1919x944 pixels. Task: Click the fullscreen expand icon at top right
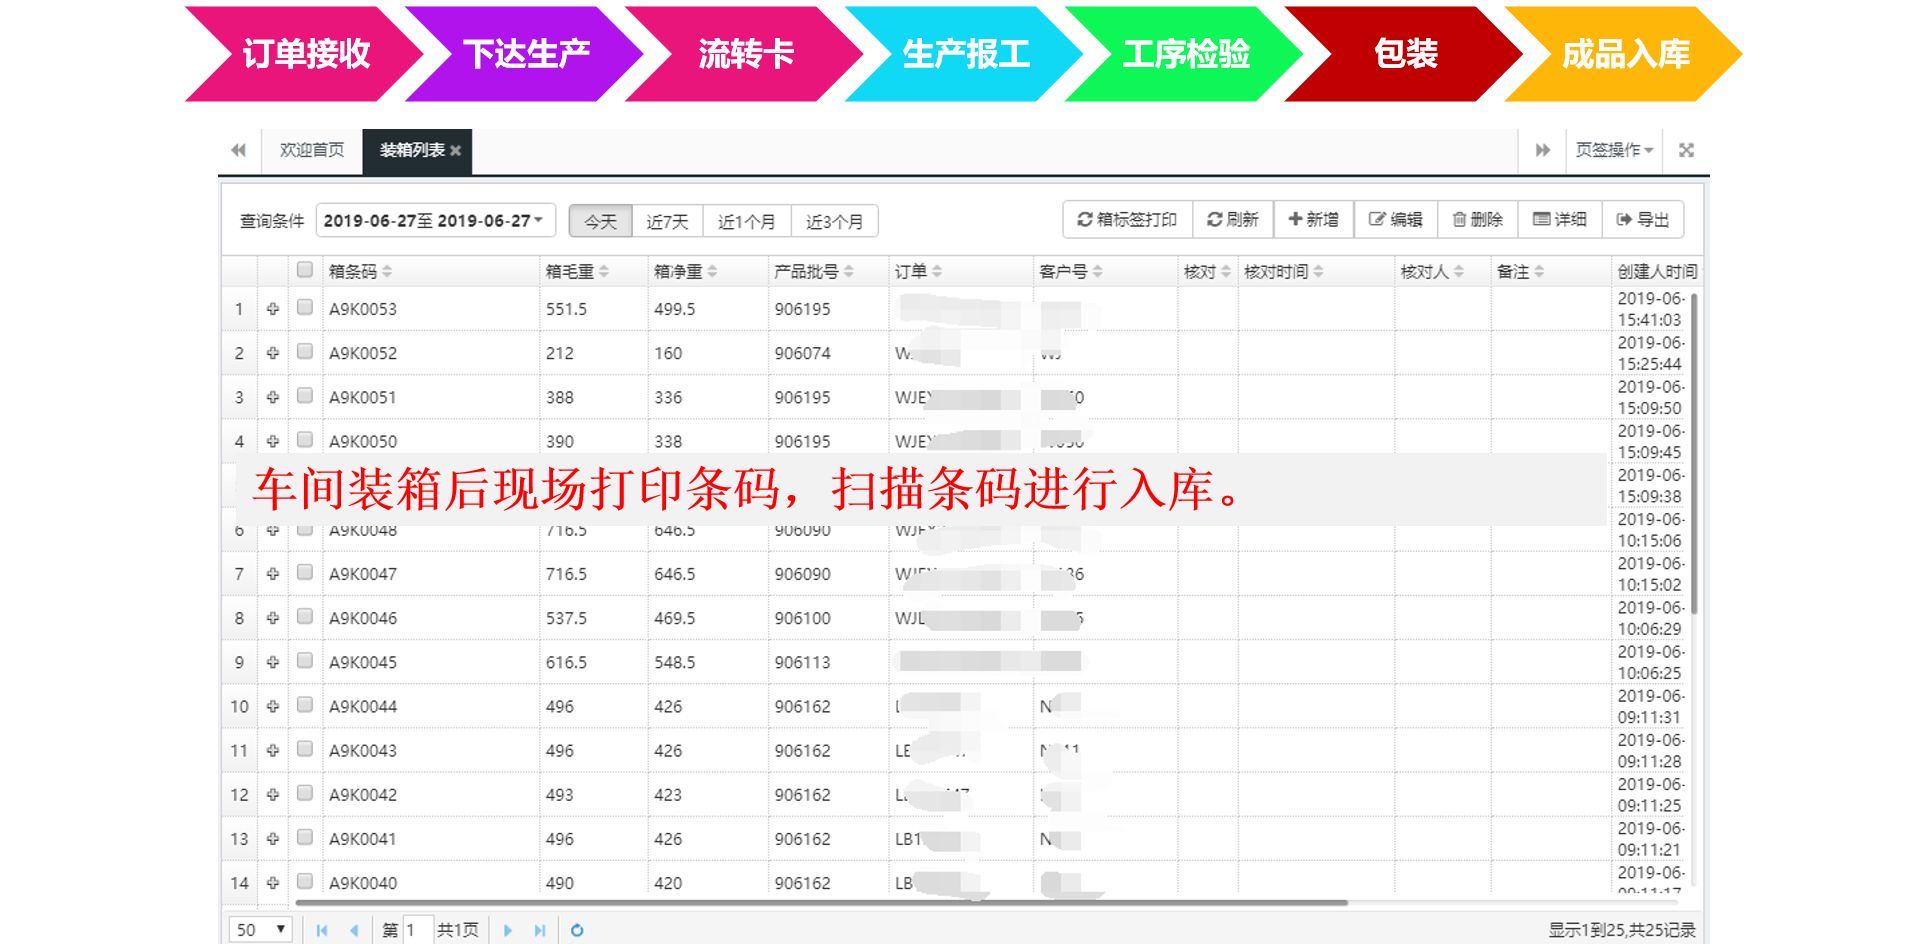(1686, 150)
